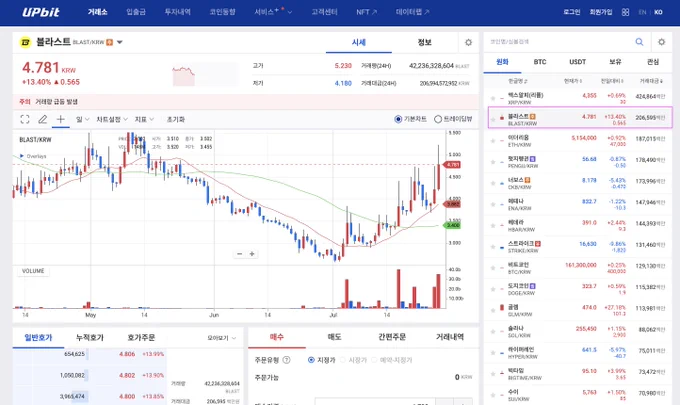Click 로그인 link
Viewport: 680px width, 405px height.
[572, 12]
